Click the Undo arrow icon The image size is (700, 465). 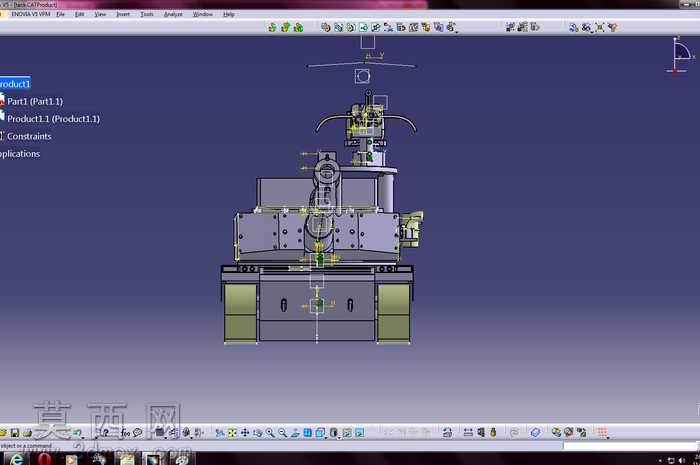pyautogui.click(x=78, y=432)
